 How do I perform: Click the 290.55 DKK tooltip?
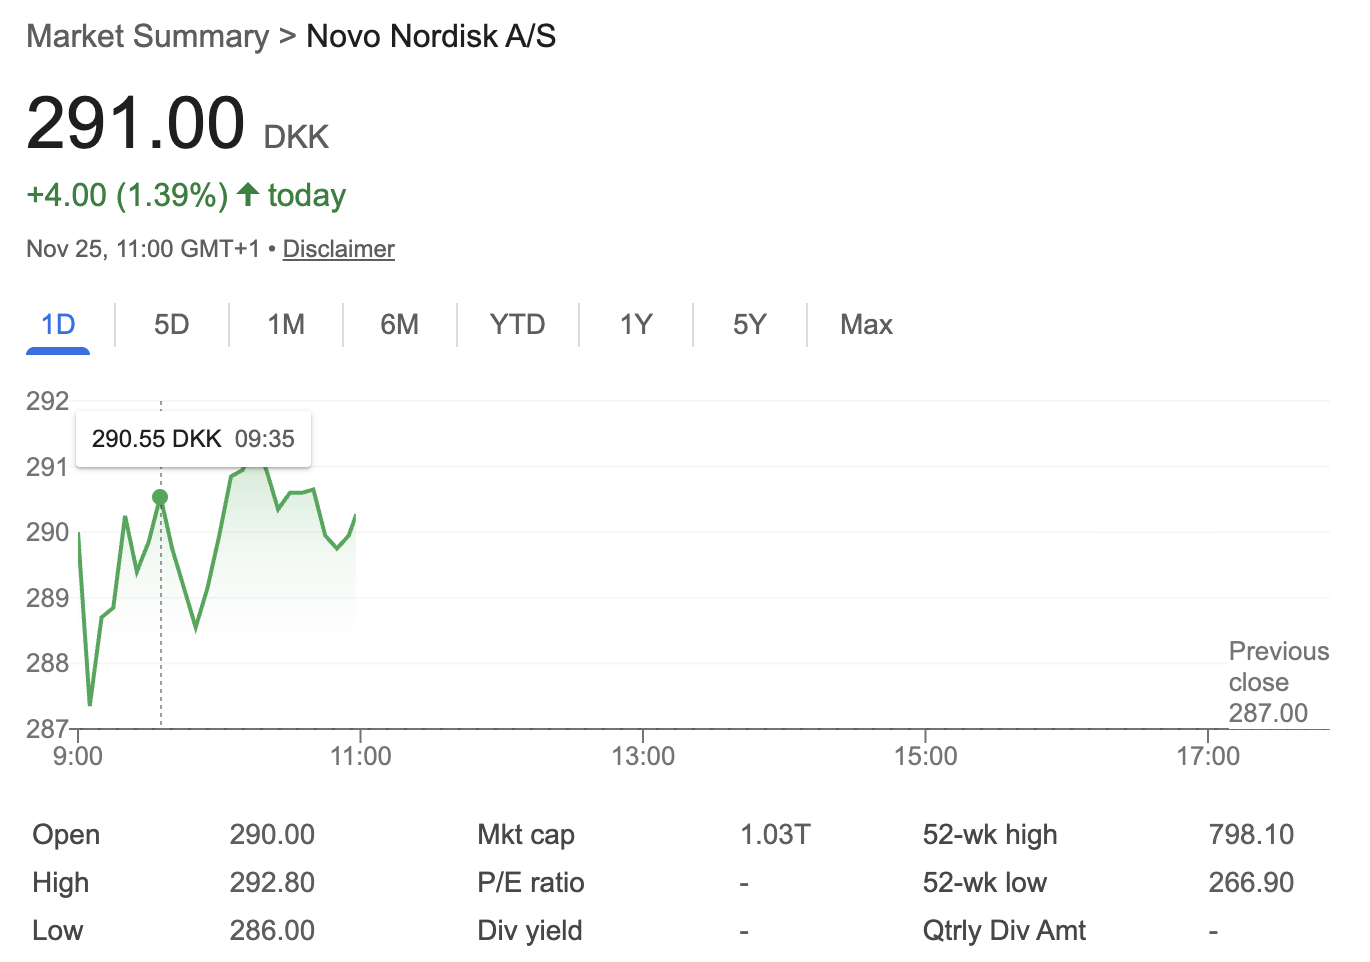point(192,438)
